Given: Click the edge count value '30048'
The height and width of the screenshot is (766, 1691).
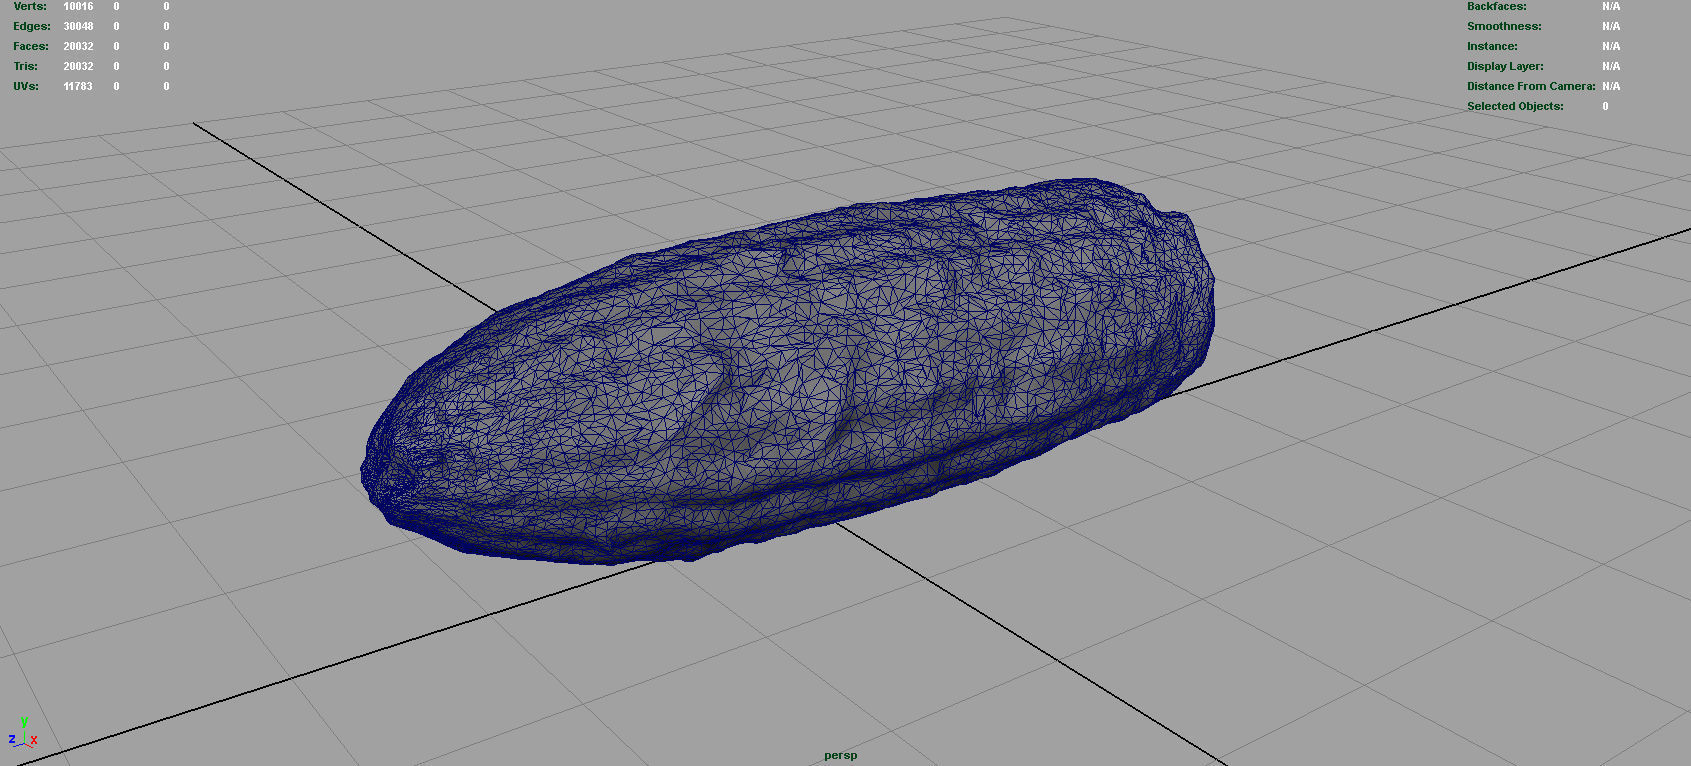Looking at the screenshot, I should [x=78, y=26].
